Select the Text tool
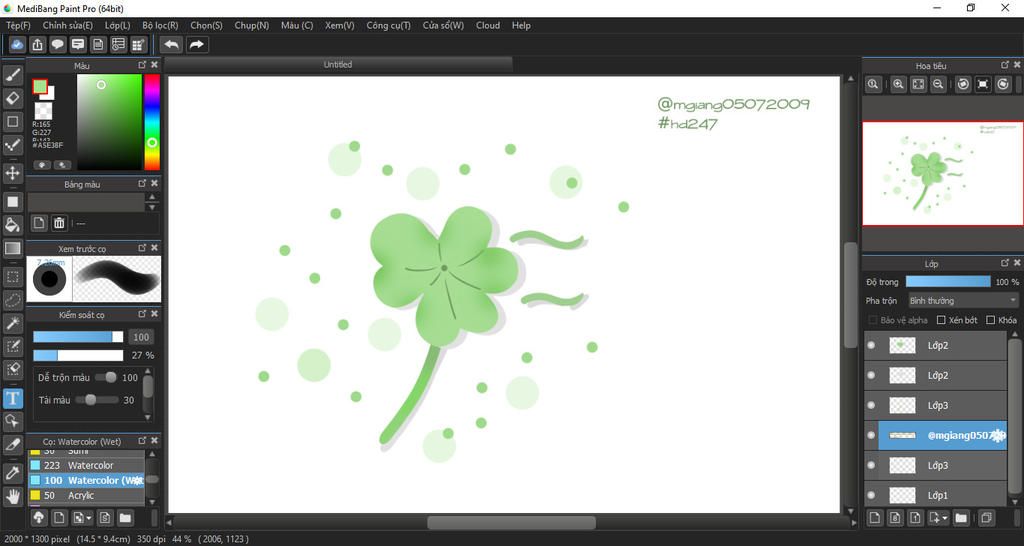This screenshot has height=546, width=1024. click(x=12, y=398)
